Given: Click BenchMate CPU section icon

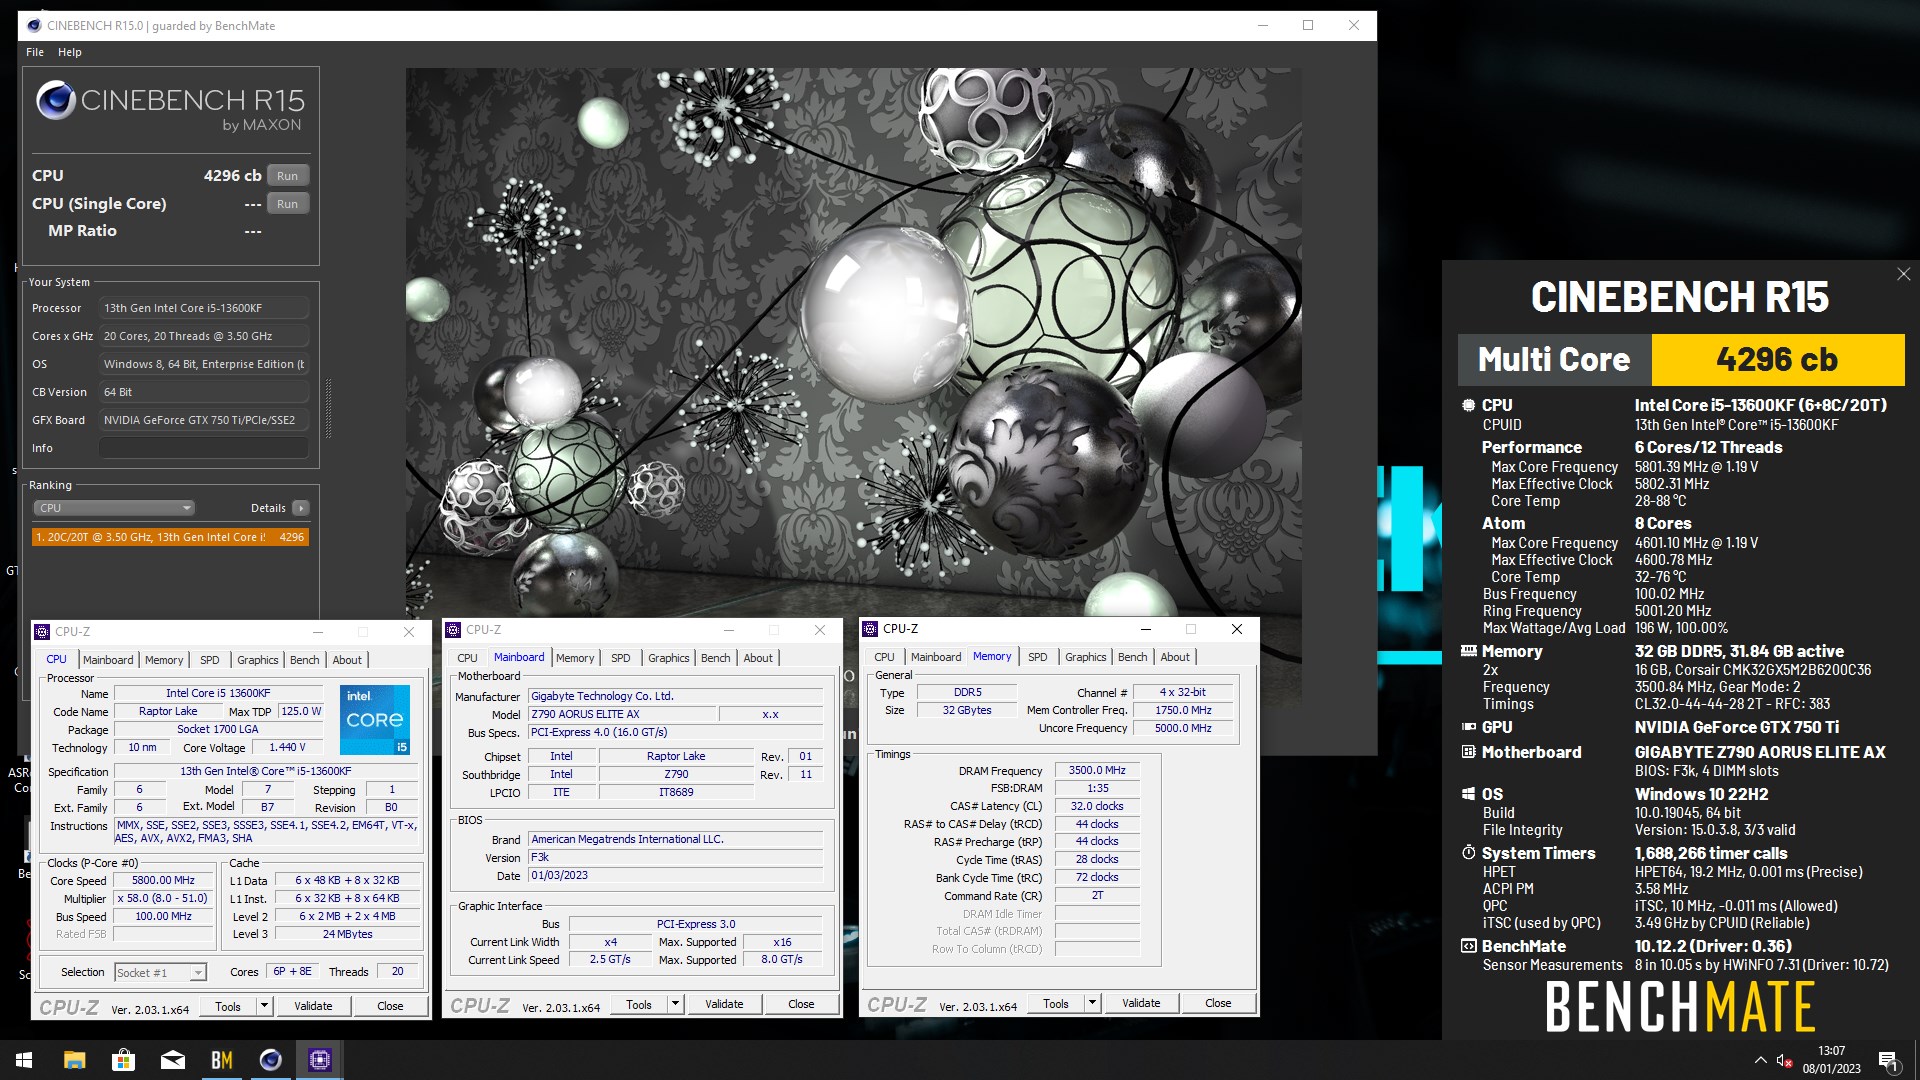Looking at the screenshot, I should click(x=1468, y=405).
